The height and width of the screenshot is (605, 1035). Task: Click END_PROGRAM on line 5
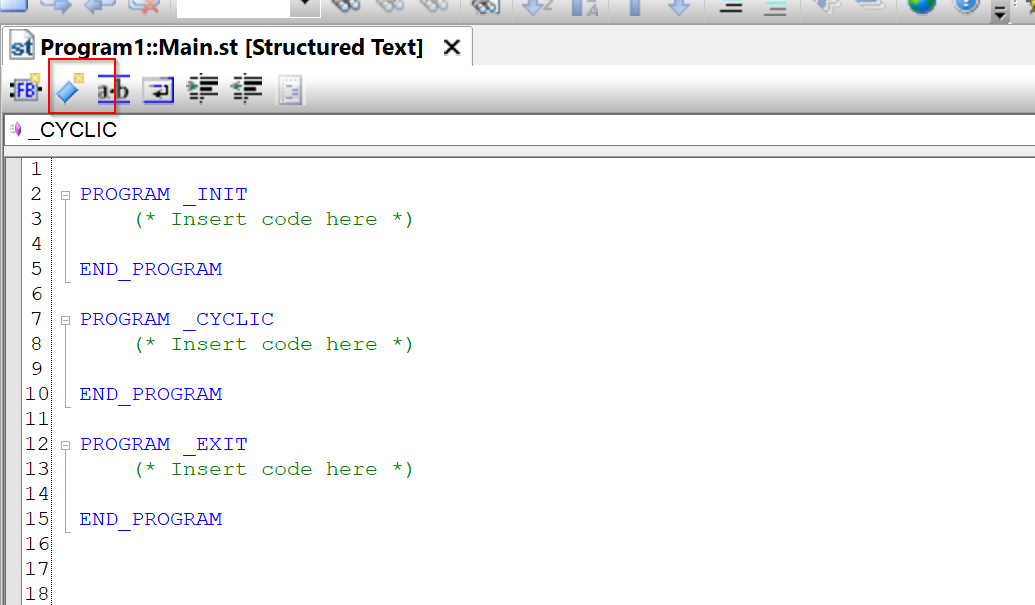pos(150,269)
